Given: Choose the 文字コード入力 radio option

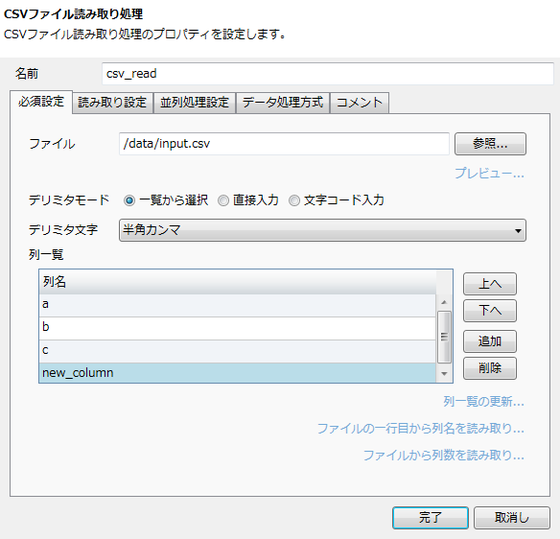Looking at the screenshot, I should click(294, 200).
